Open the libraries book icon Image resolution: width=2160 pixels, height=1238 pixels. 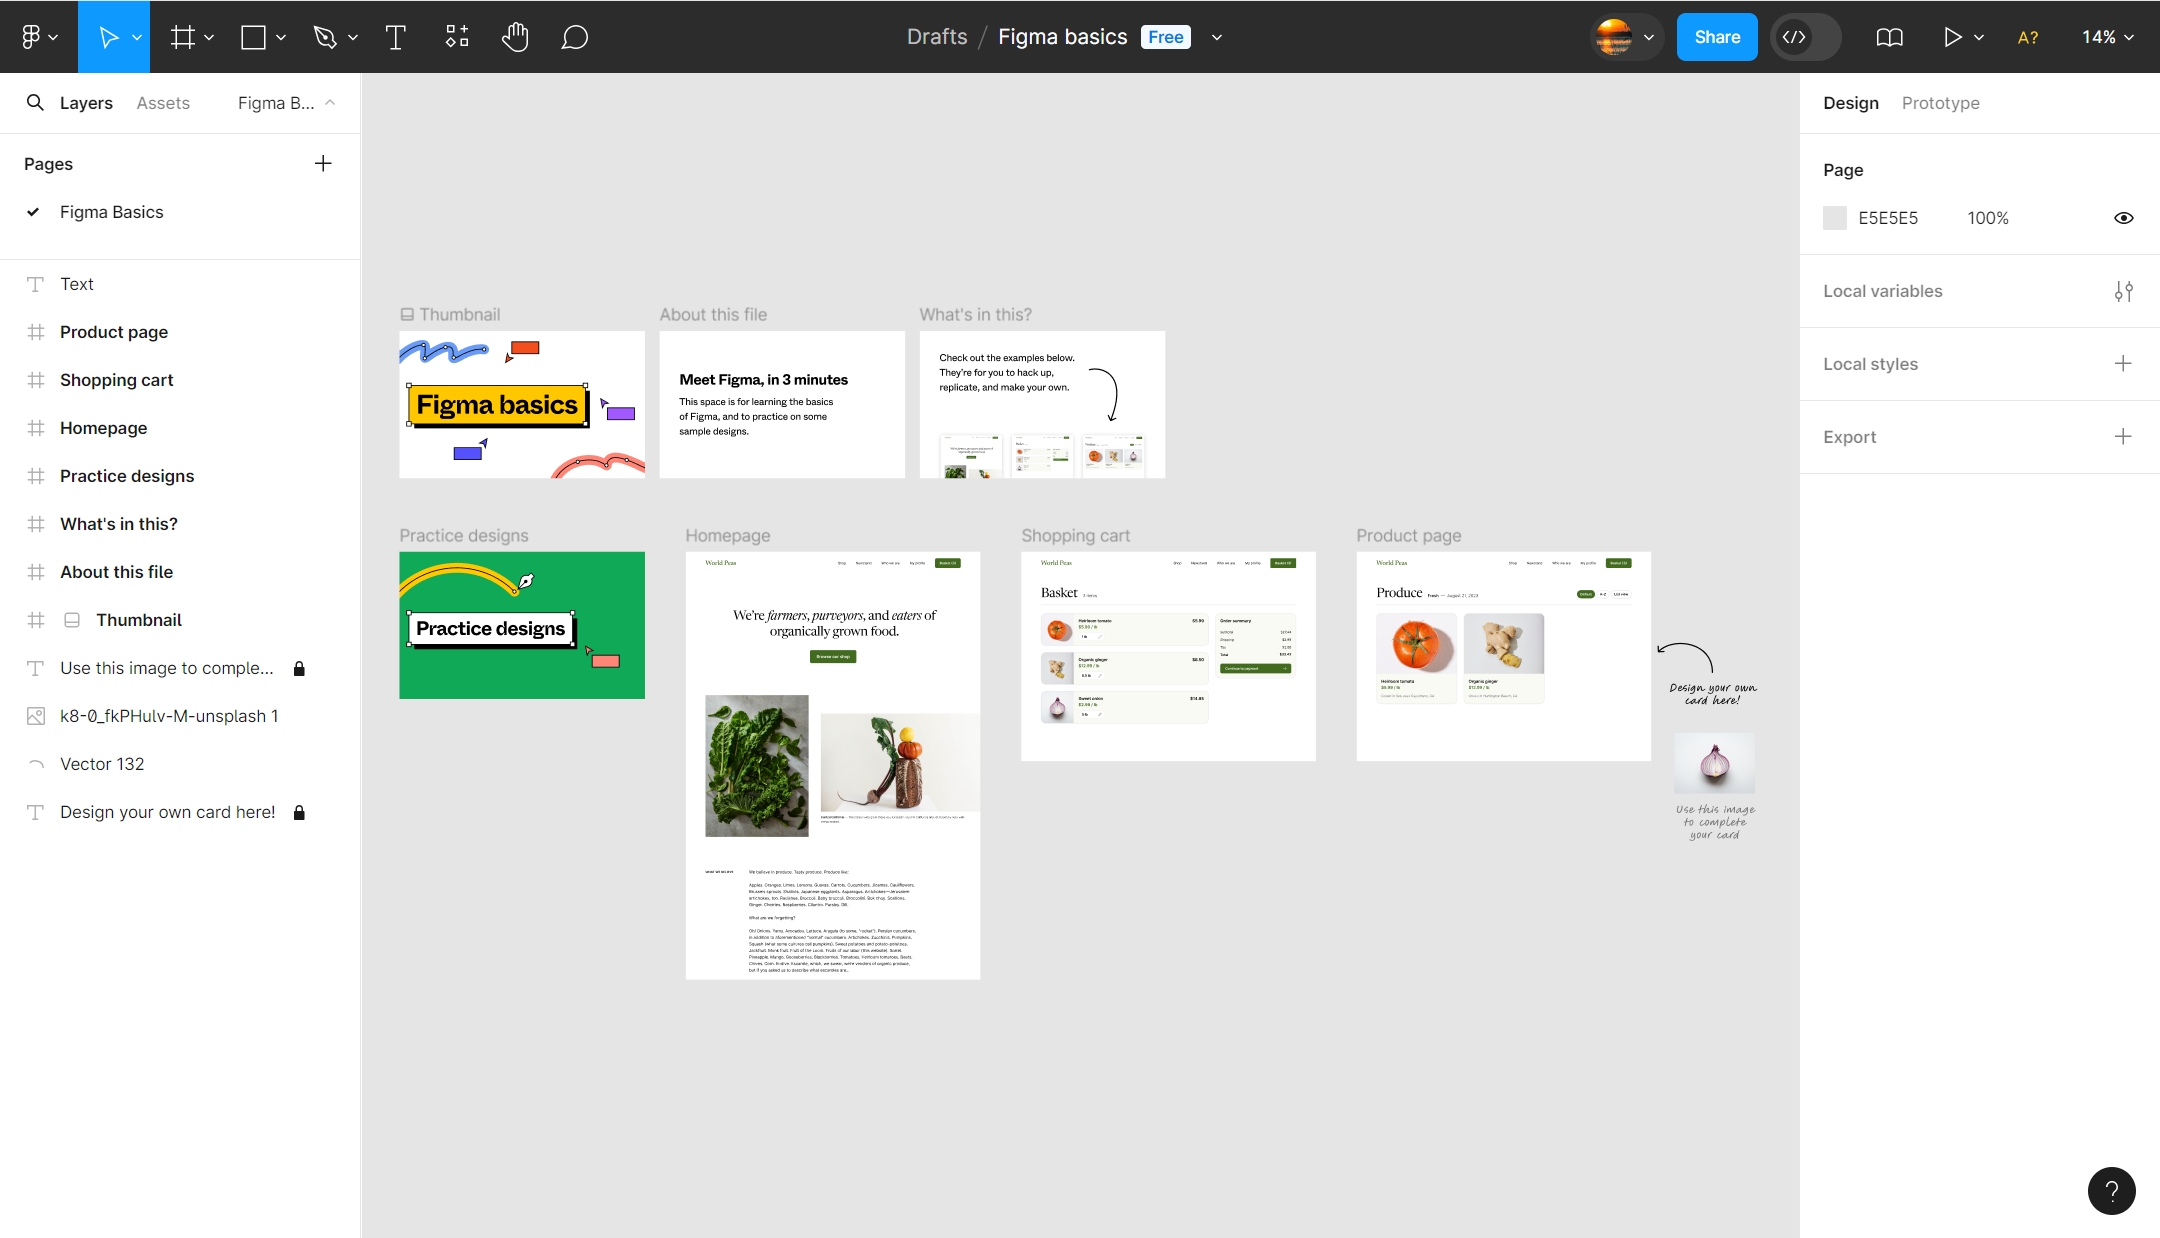coord(1889,37)
